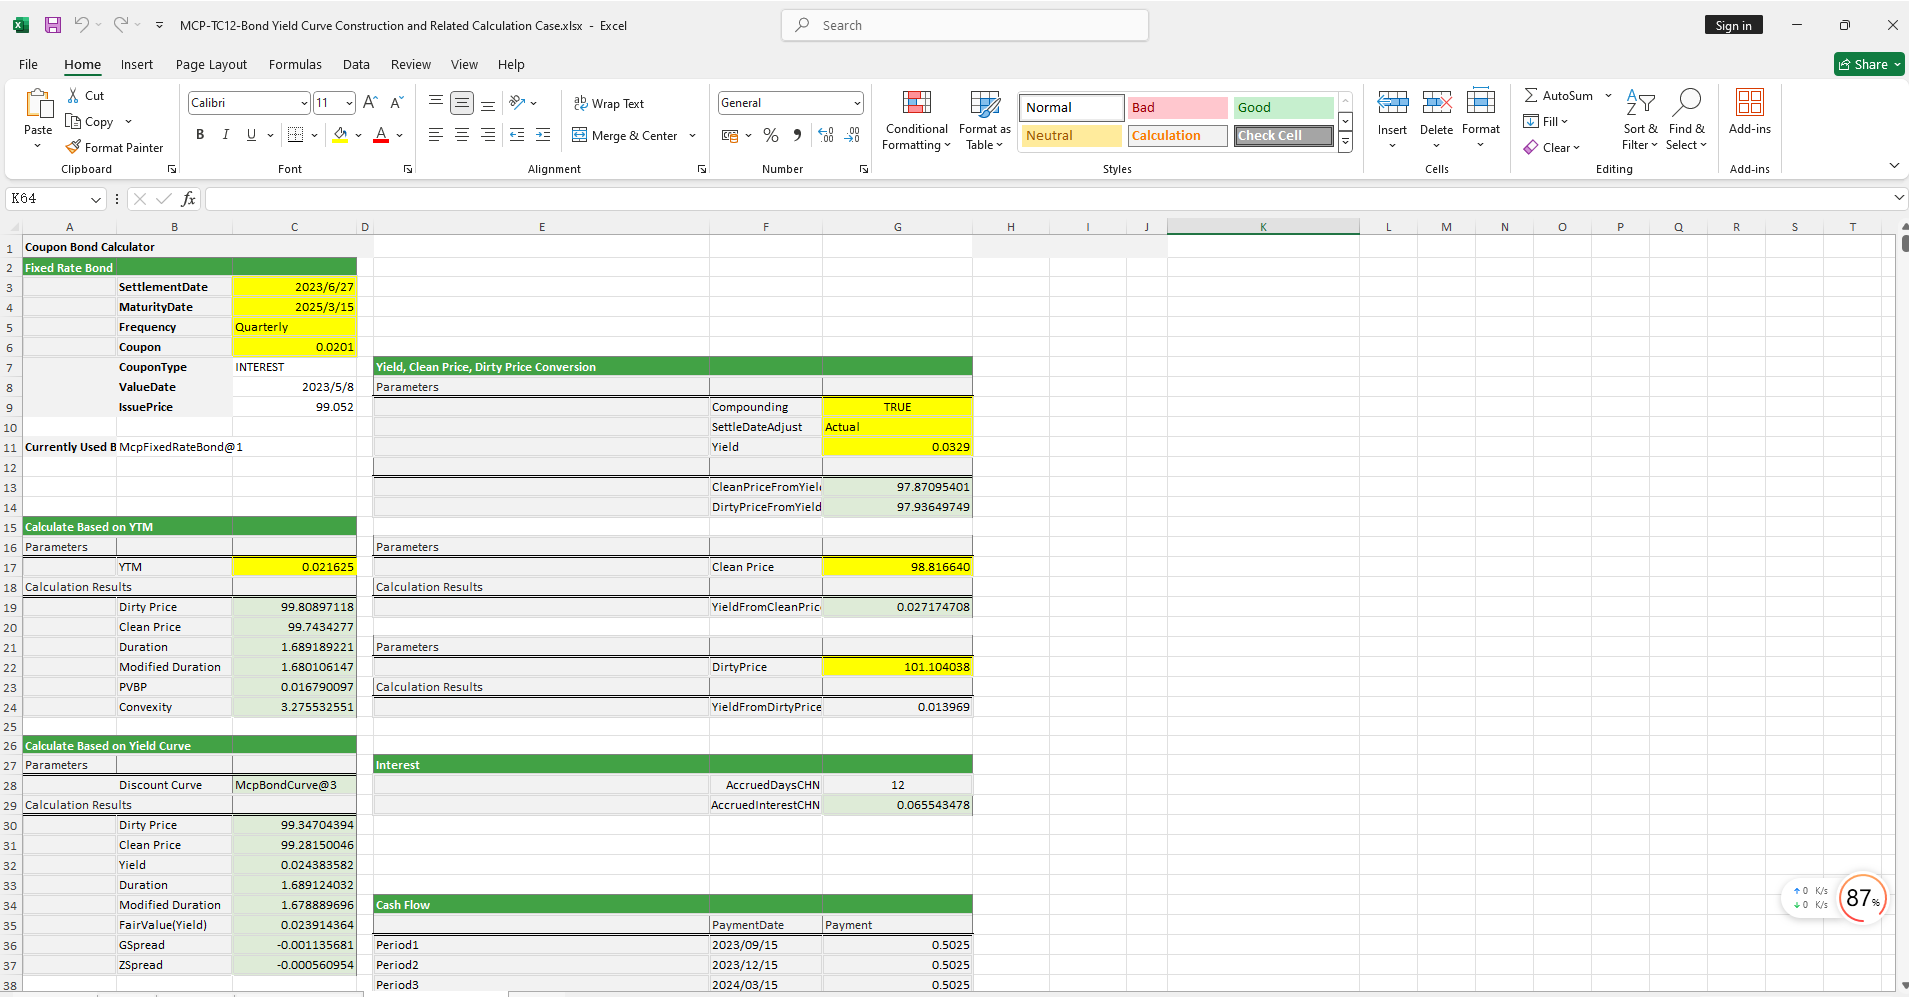
Task: Apply the Neutral cell style swatch
Action: (1072, 135)
